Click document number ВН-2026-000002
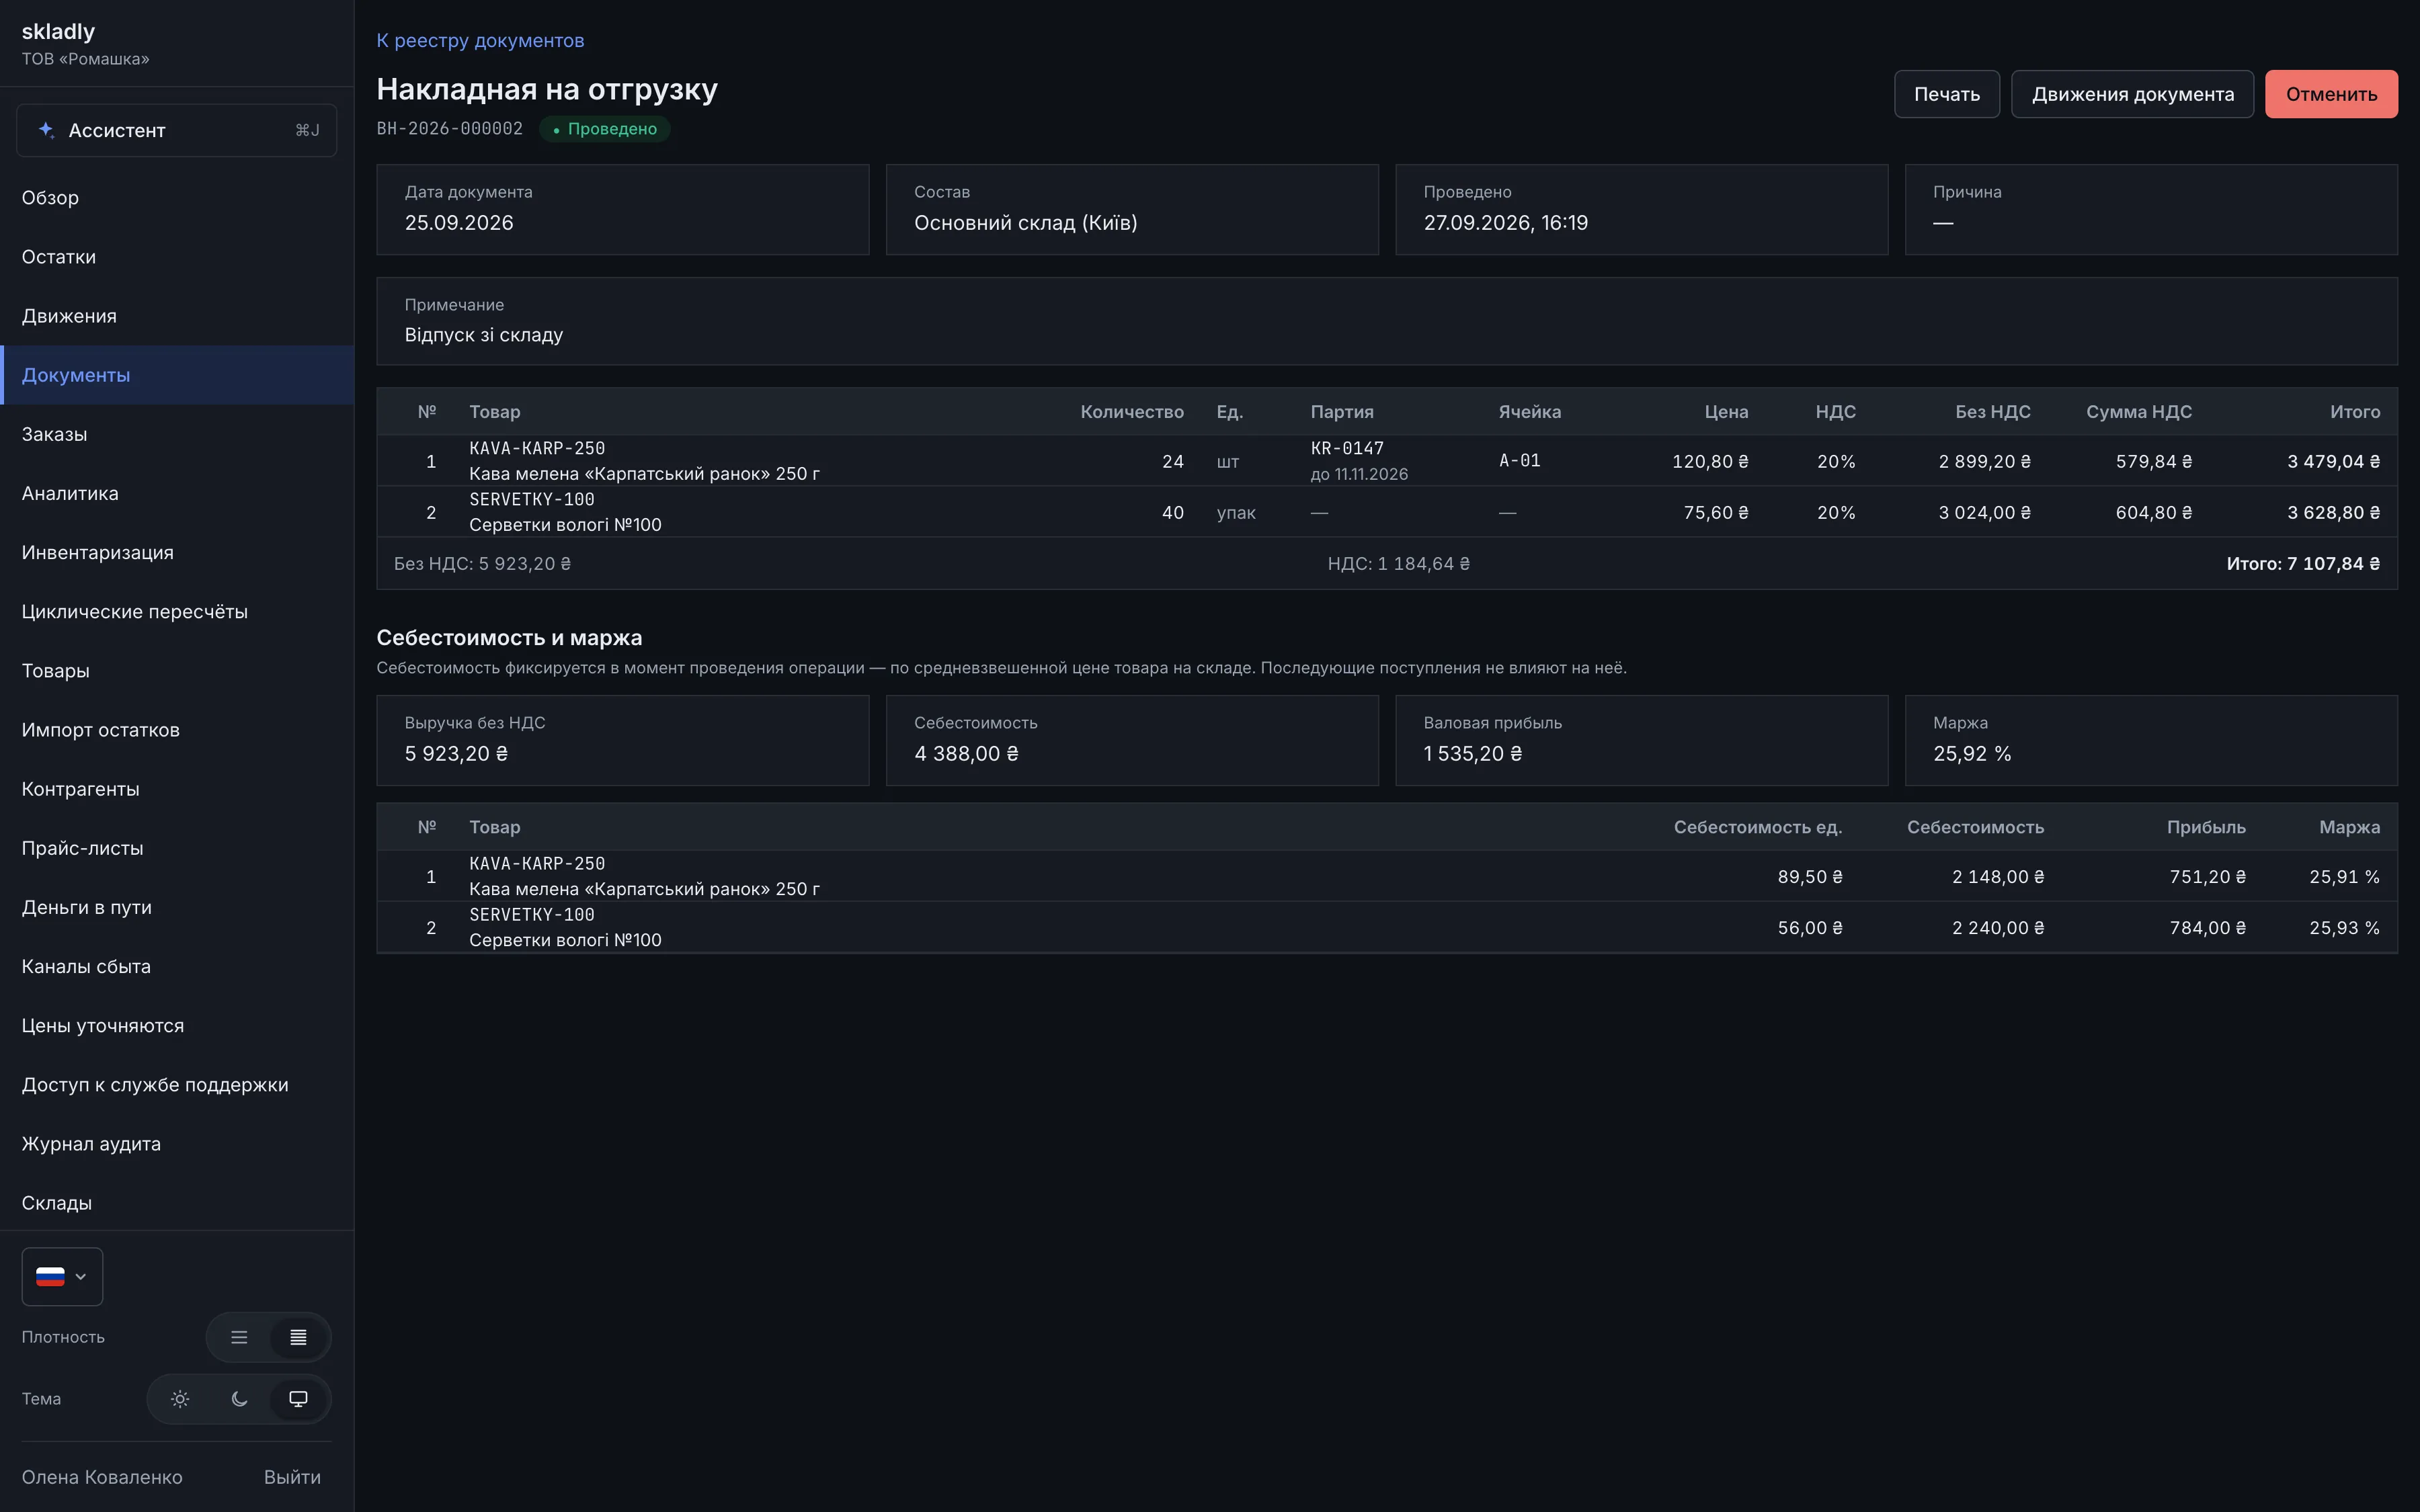This screenshot has height=1512, width=2420. tap(449, 128)
